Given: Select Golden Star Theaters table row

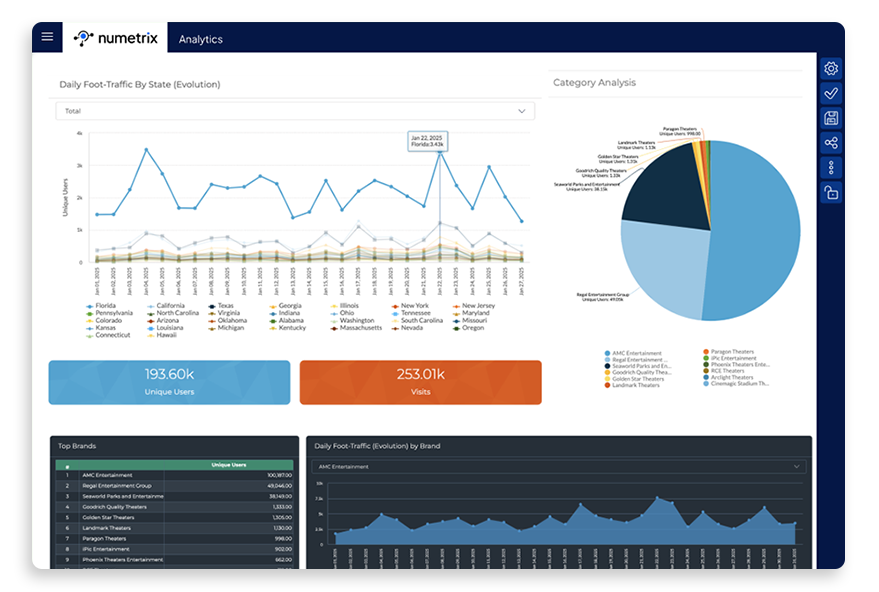Looking at the screenshot, I should pos(174,518).
